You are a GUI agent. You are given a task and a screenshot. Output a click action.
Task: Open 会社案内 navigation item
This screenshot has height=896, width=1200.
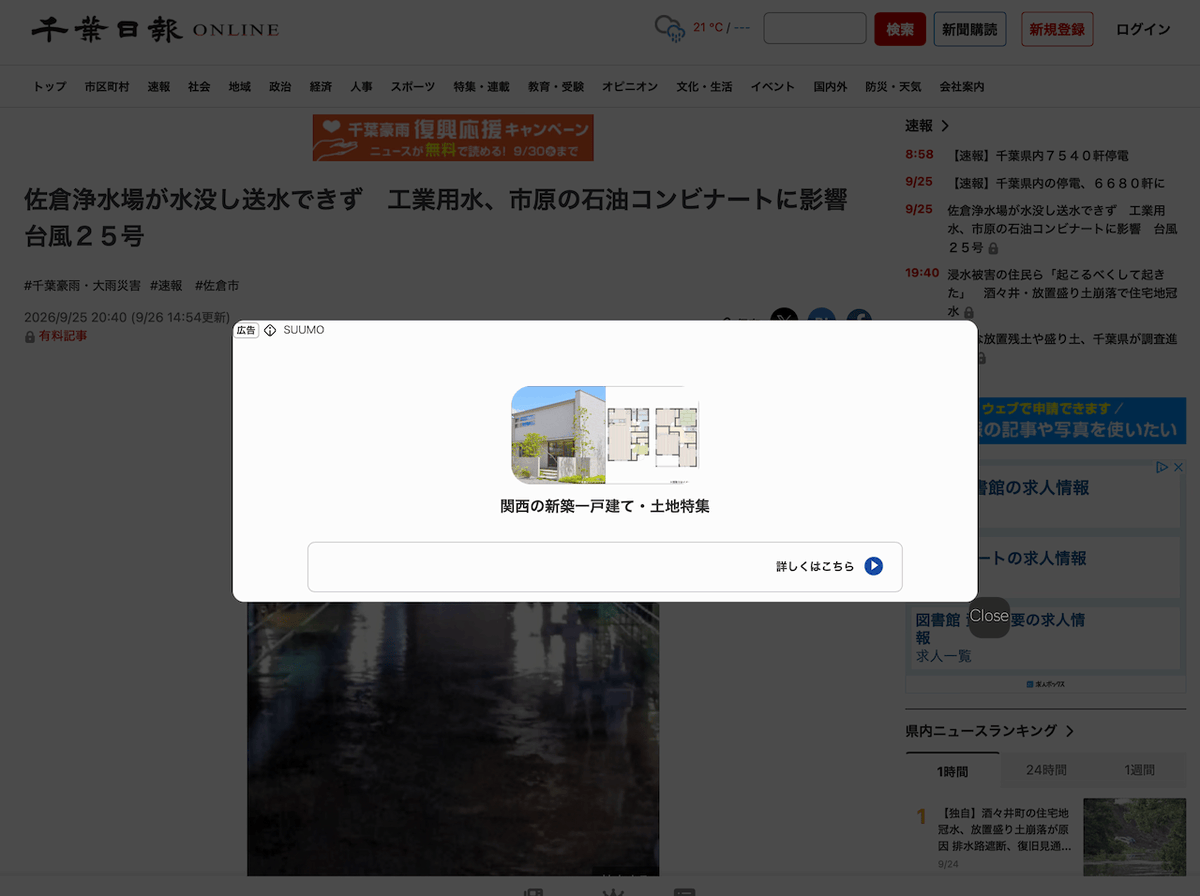point(962,87)
